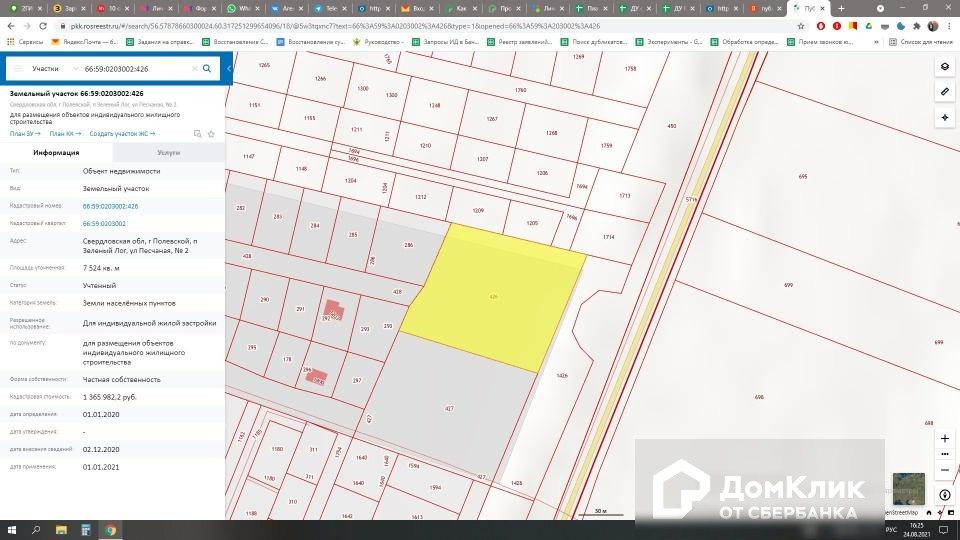Bookmark this page with star in address bar
Image resolution: width=960 pixels, height=540 pixels.
tap(801, 26)
